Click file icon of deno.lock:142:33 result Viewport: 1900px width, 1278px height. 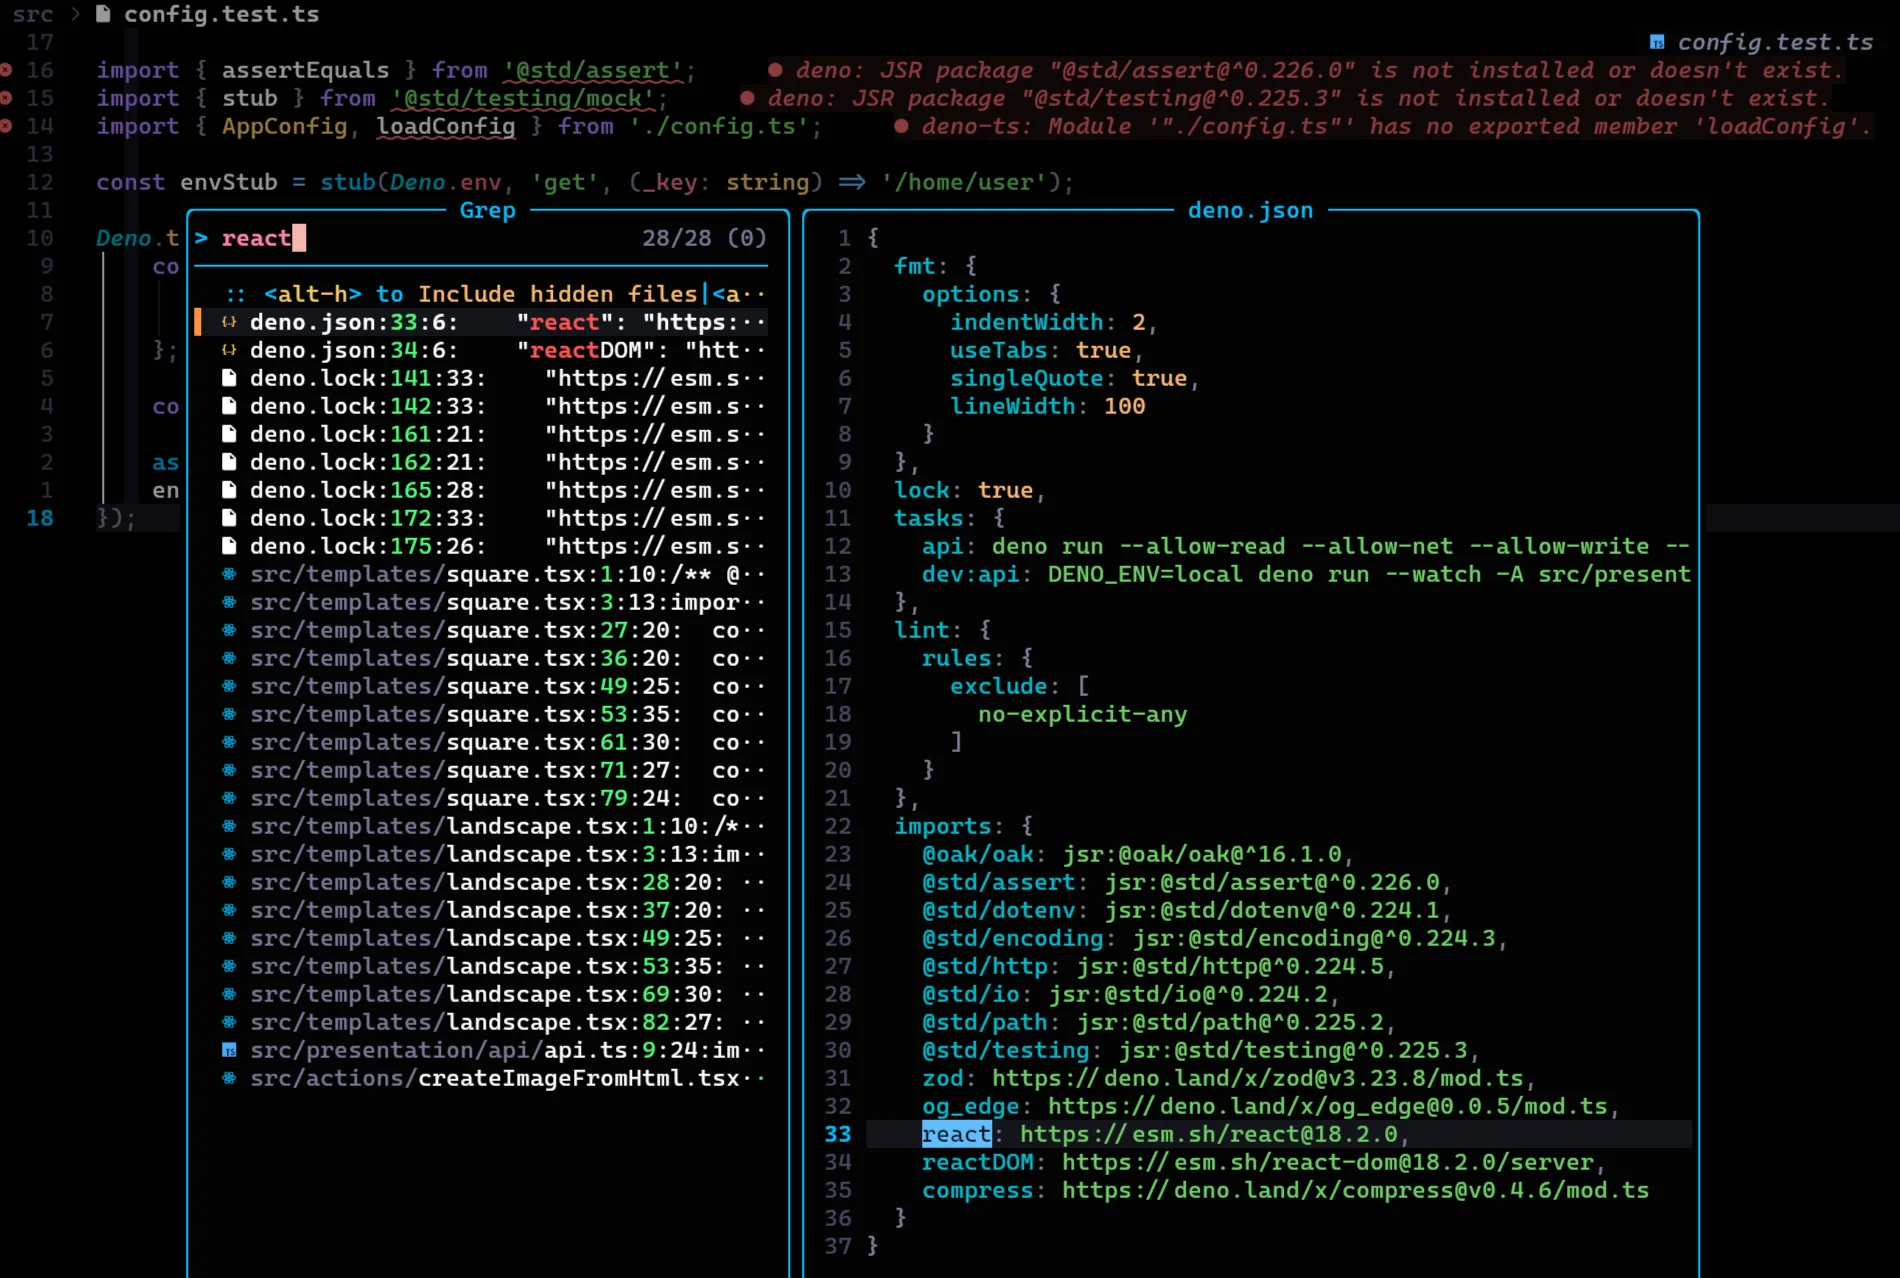[229, 406]
